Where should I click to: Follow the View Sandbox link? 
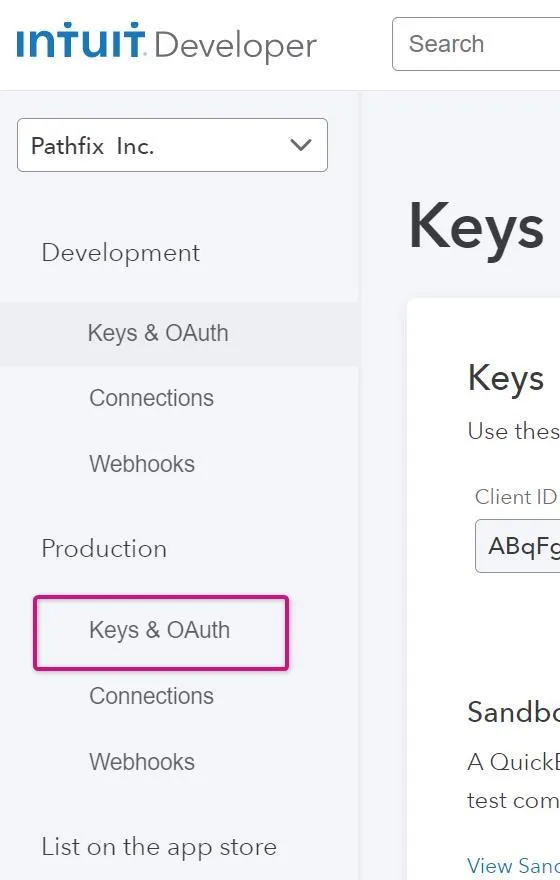click(x=513, y=865)
